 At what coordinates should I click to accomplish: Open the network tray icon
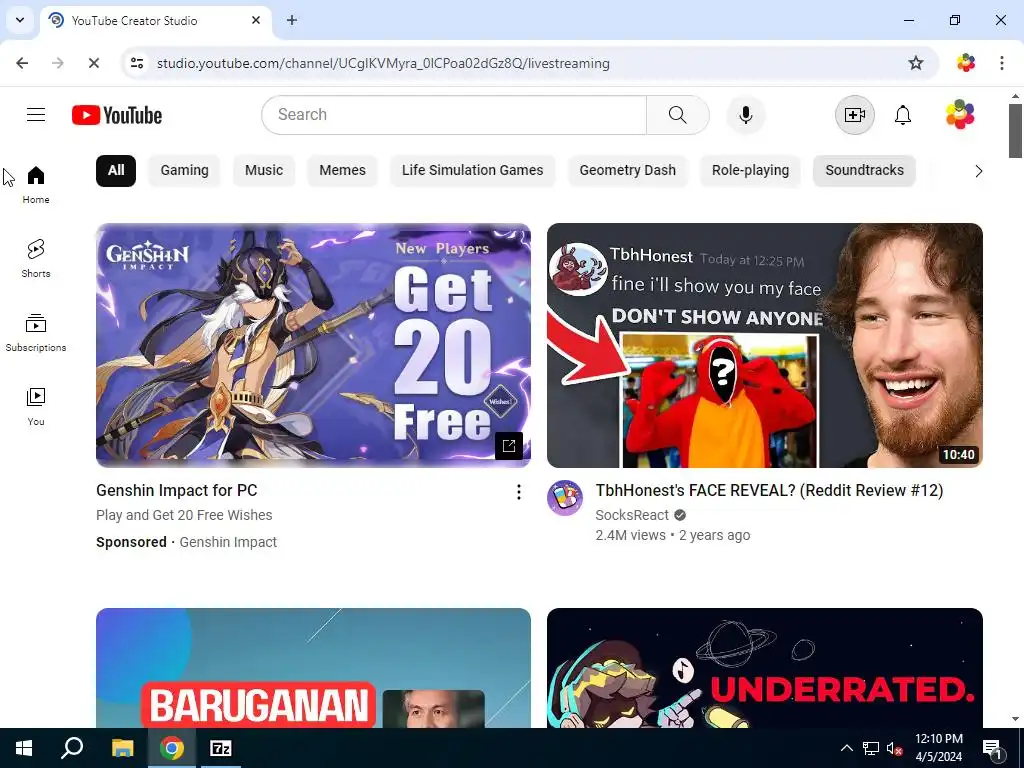tap(871, 748)
